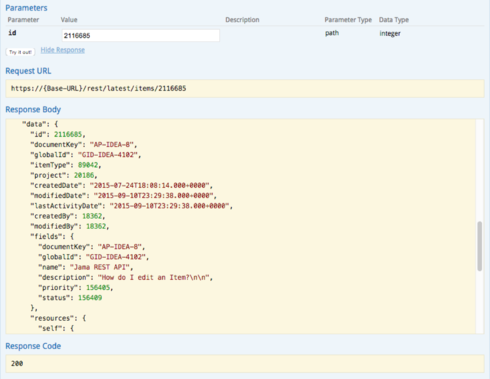Click the globalId line inside fields
The image size is (490, 379).
94,257
